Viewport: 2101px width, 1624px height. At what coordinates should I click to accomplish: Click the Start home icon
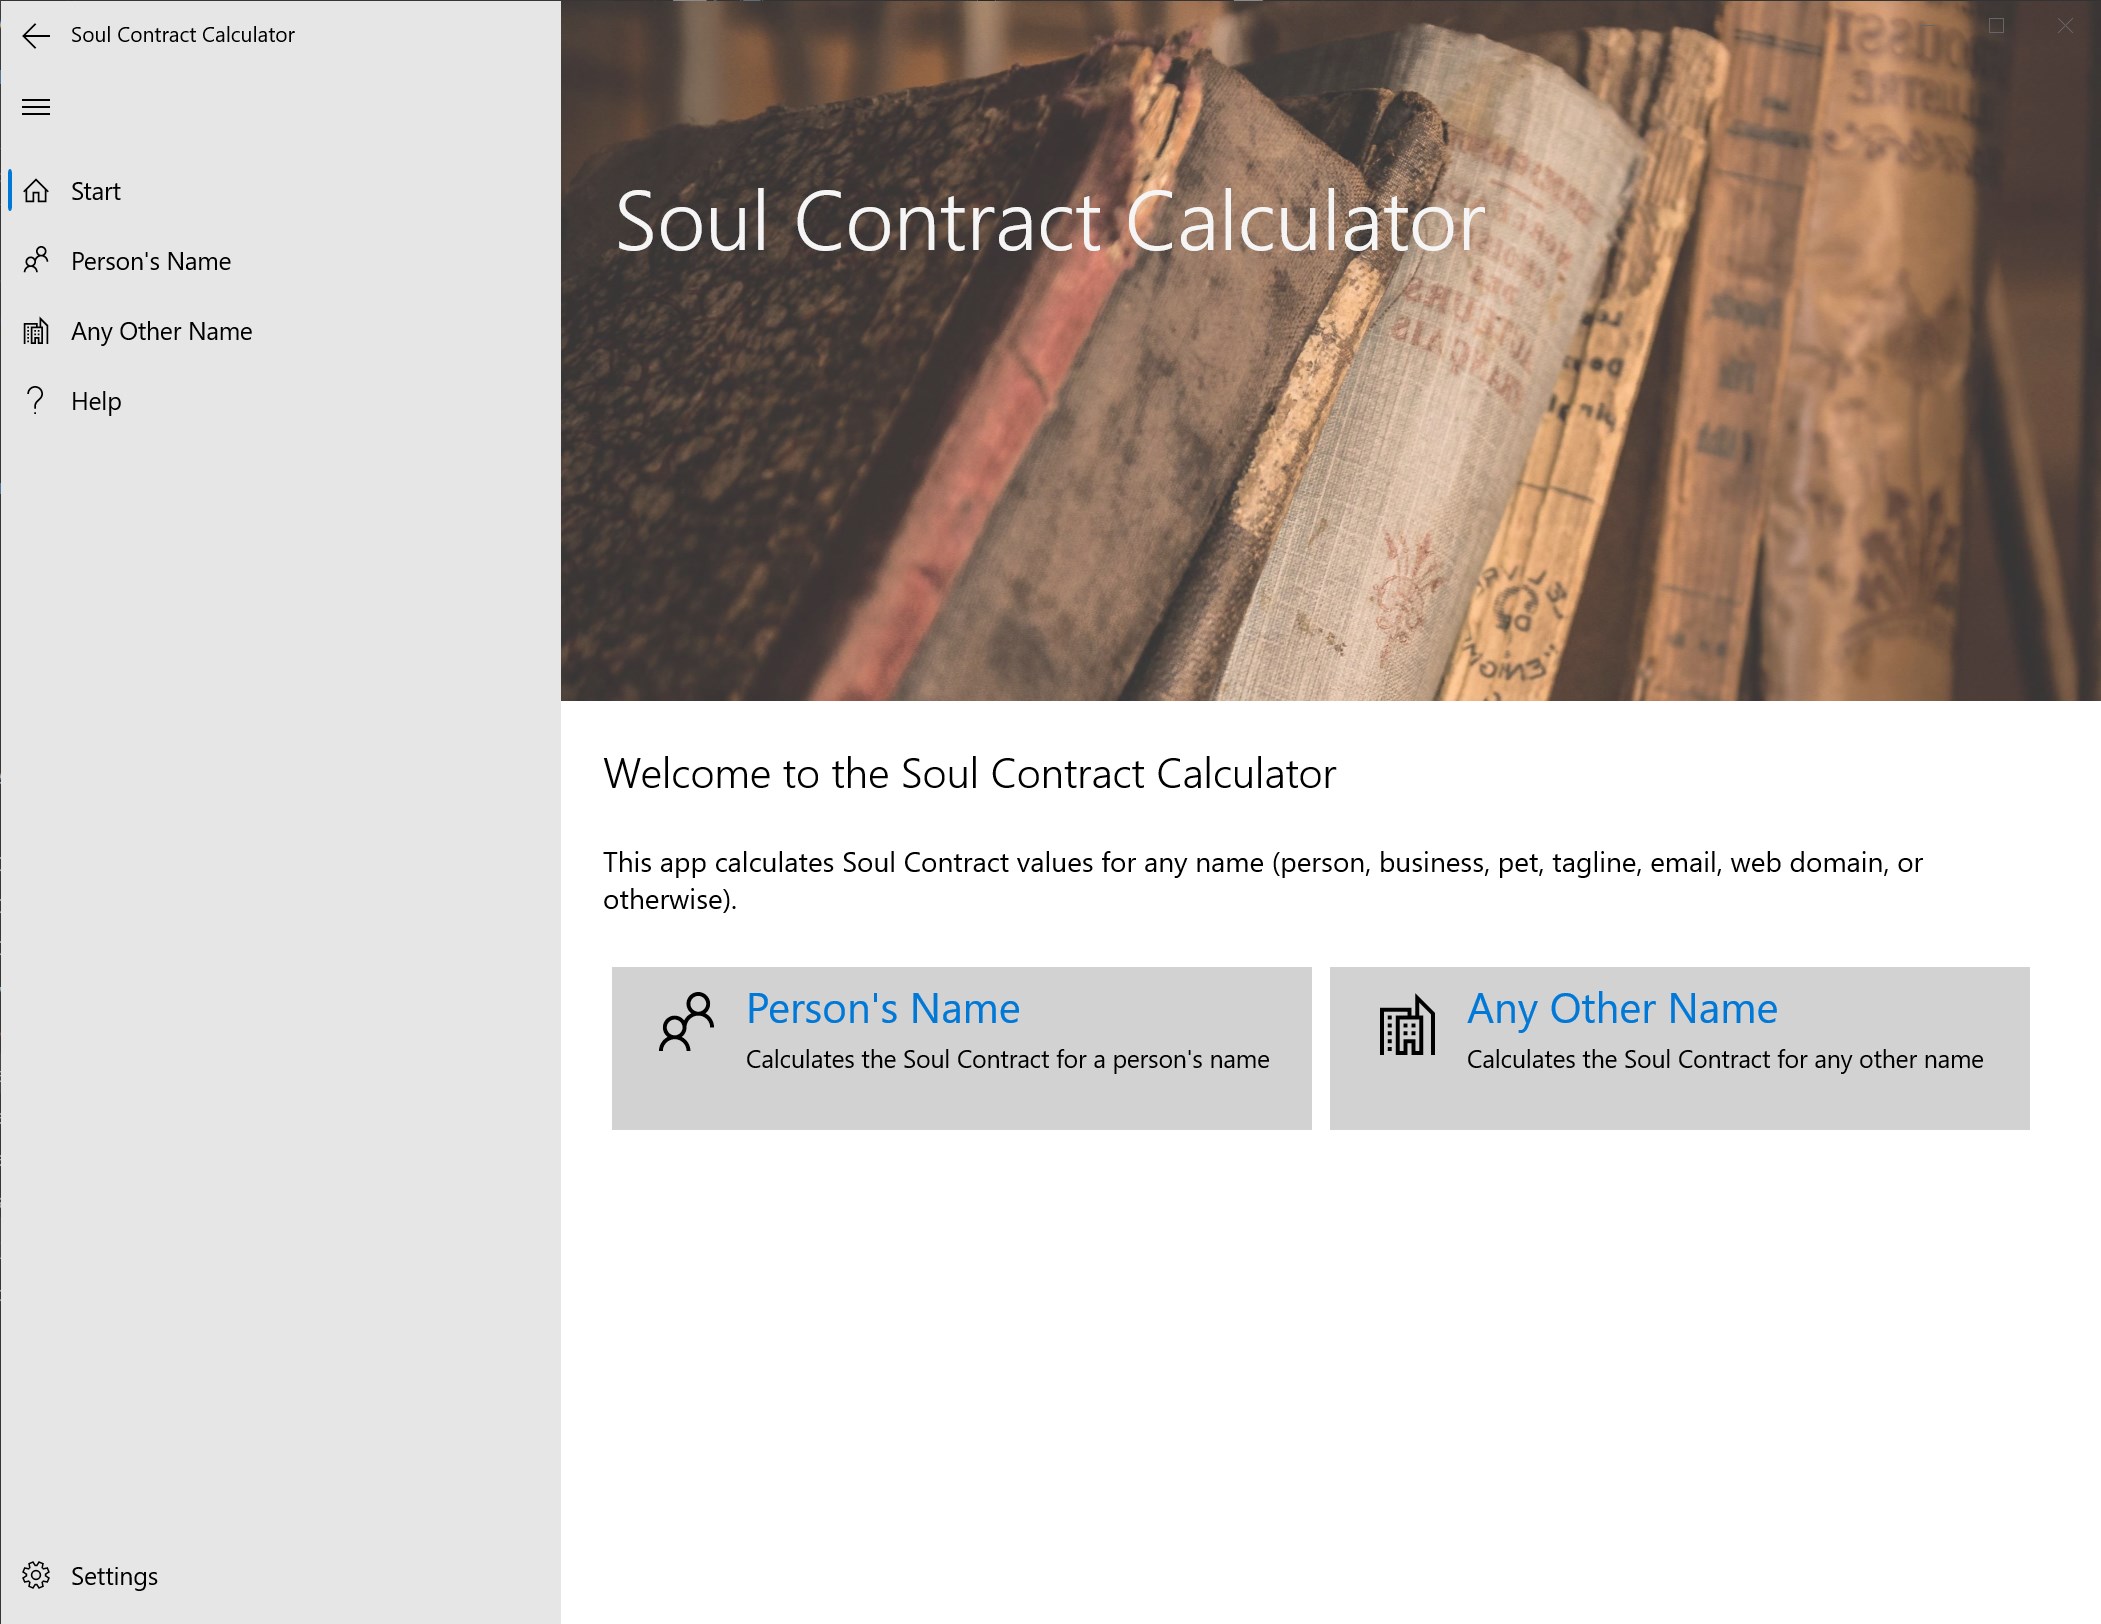click(36, 191)
